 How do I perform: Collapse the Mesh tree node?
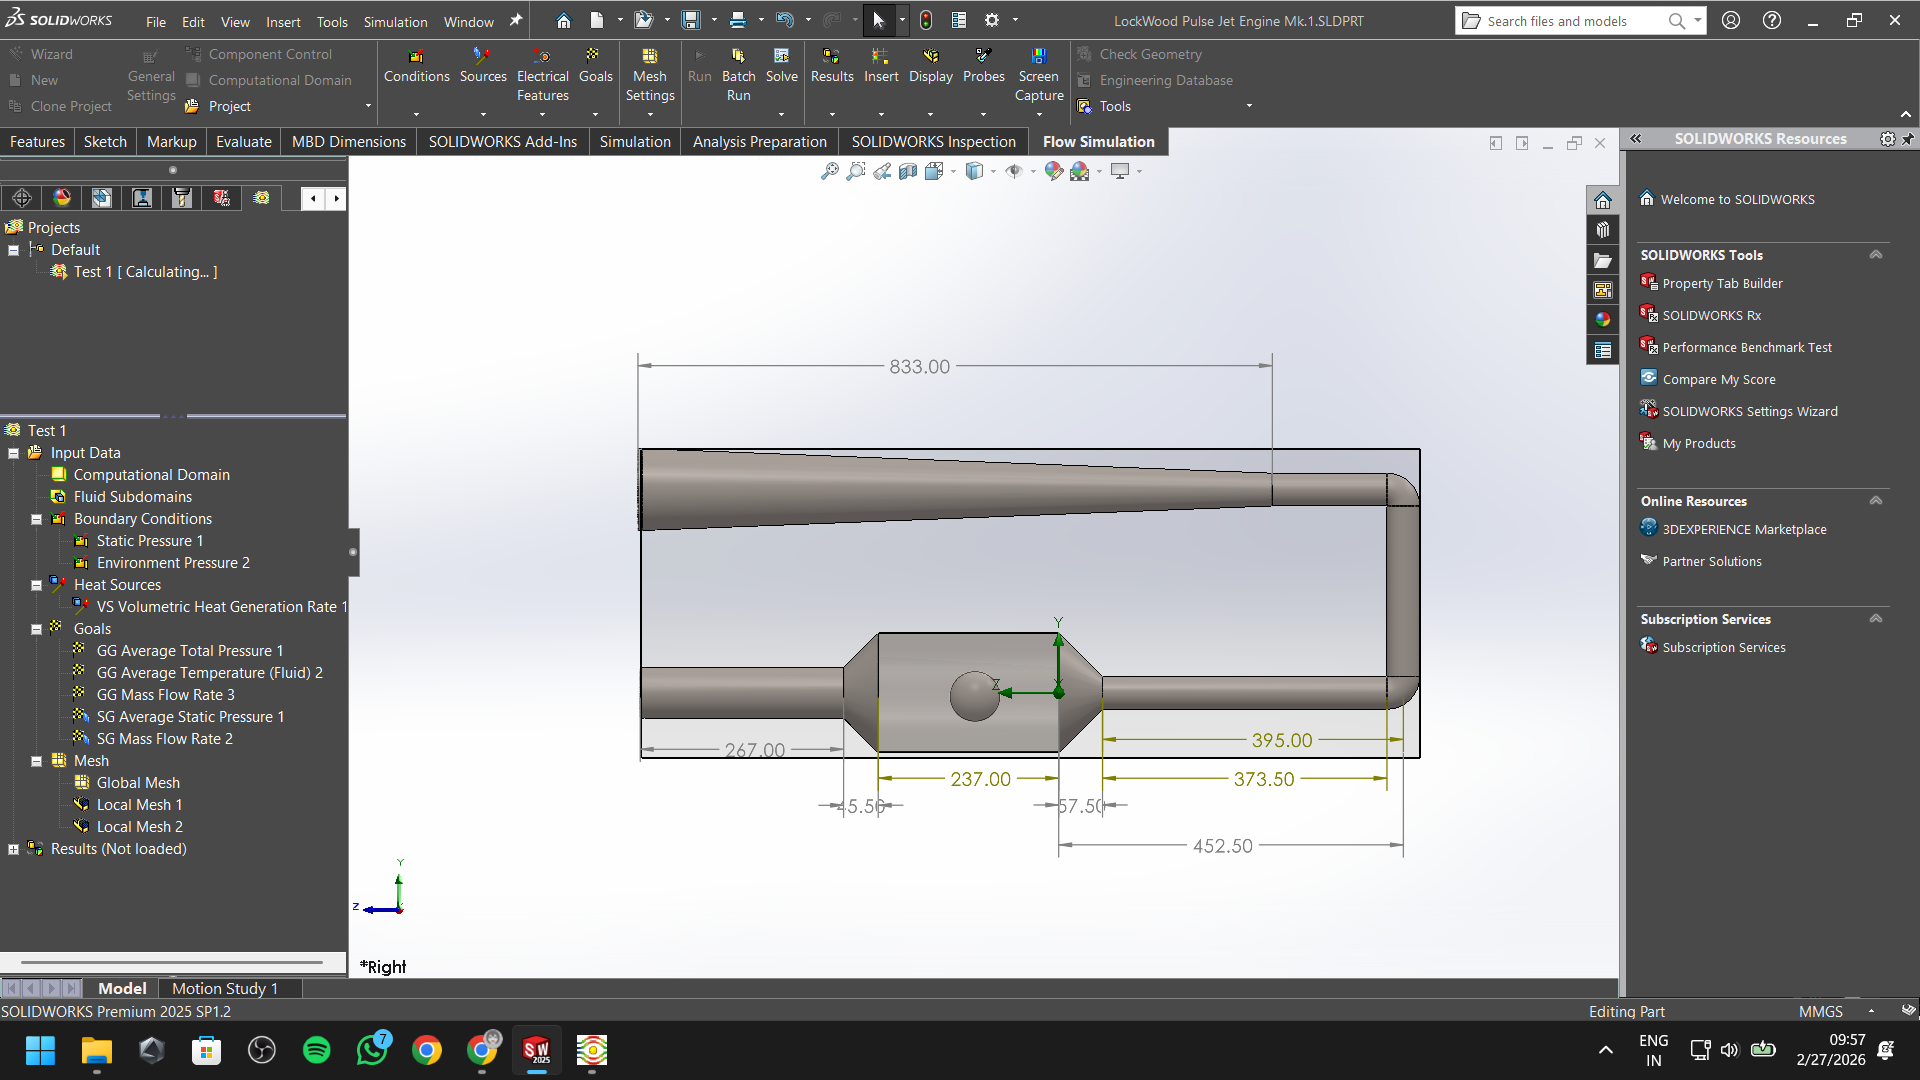[37, 761]
